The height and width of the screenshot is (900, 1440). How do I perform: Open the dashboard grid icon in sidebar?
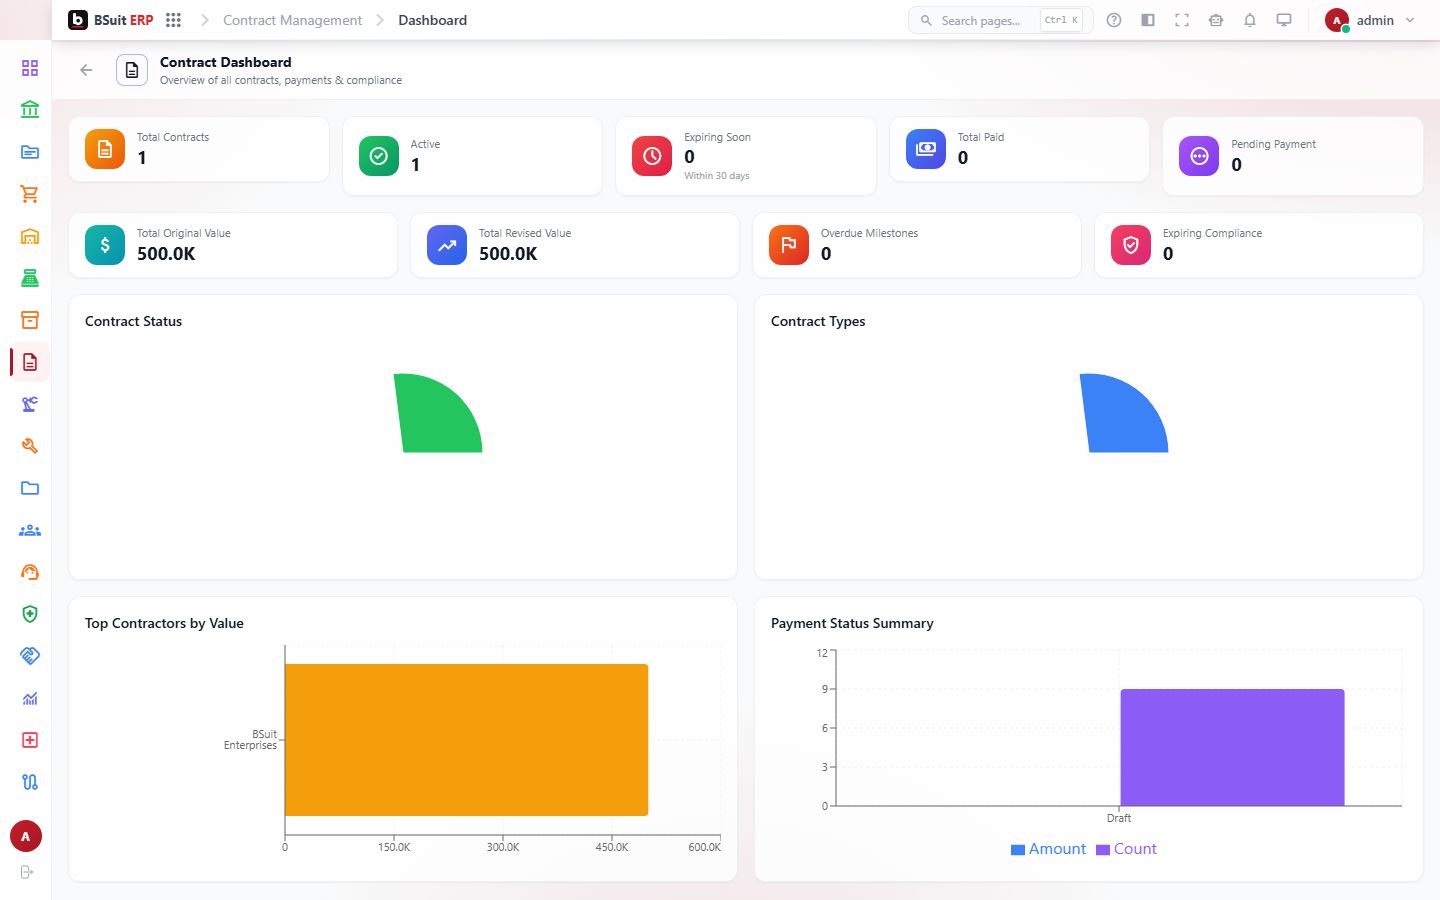30,68
